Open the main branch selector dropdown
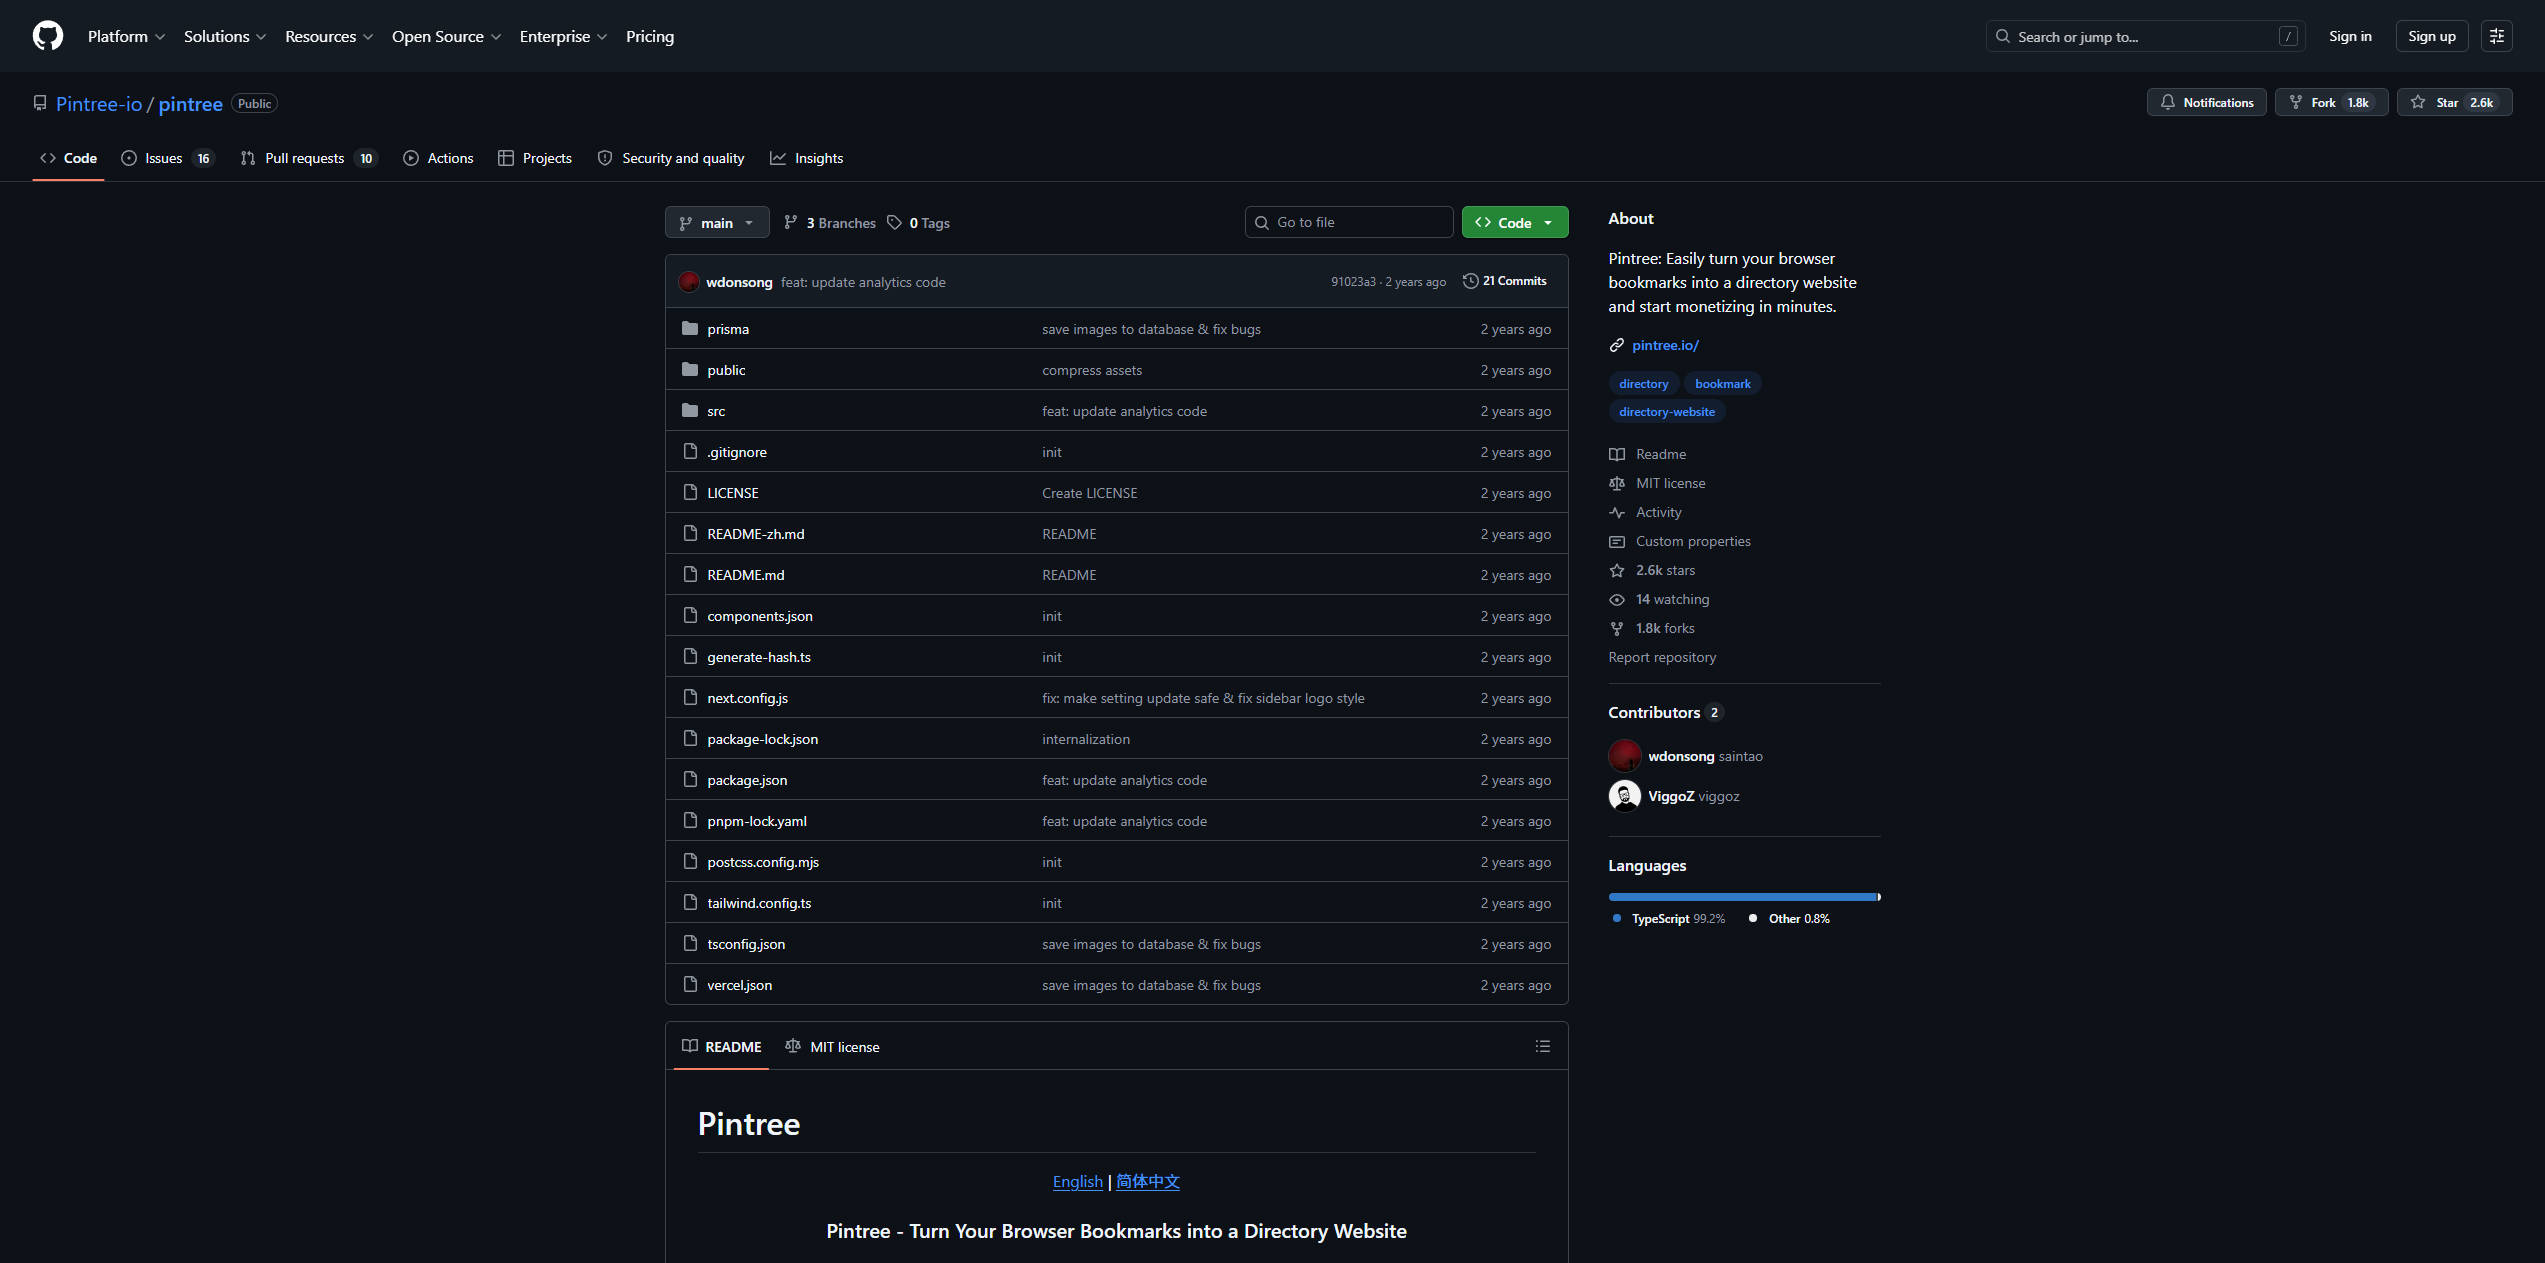Screen dimensions: 2545x1263 [717, 222]
